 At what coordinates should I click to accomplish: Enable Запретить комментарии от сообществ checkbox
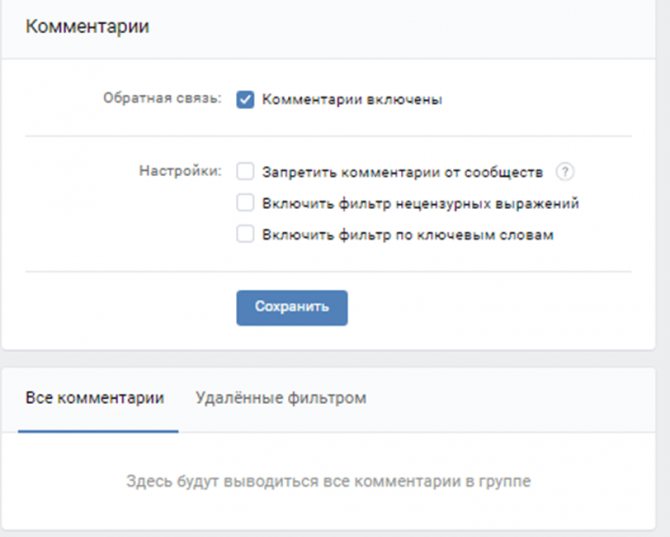(x=245, y=171)
